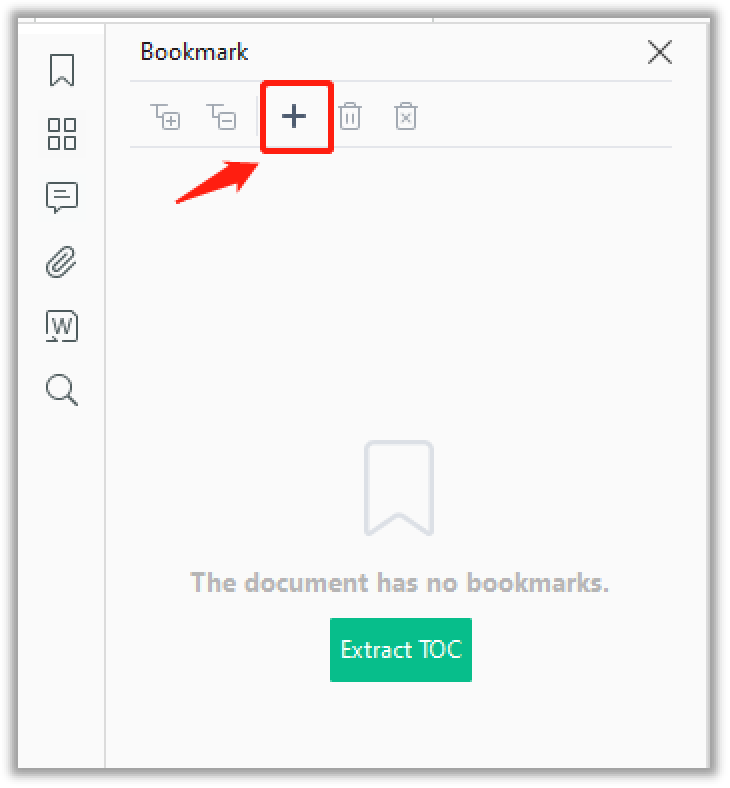Add a new bookmark with plus icon
The height and width of the screenshot is (788, 730).
coord(294,117)
